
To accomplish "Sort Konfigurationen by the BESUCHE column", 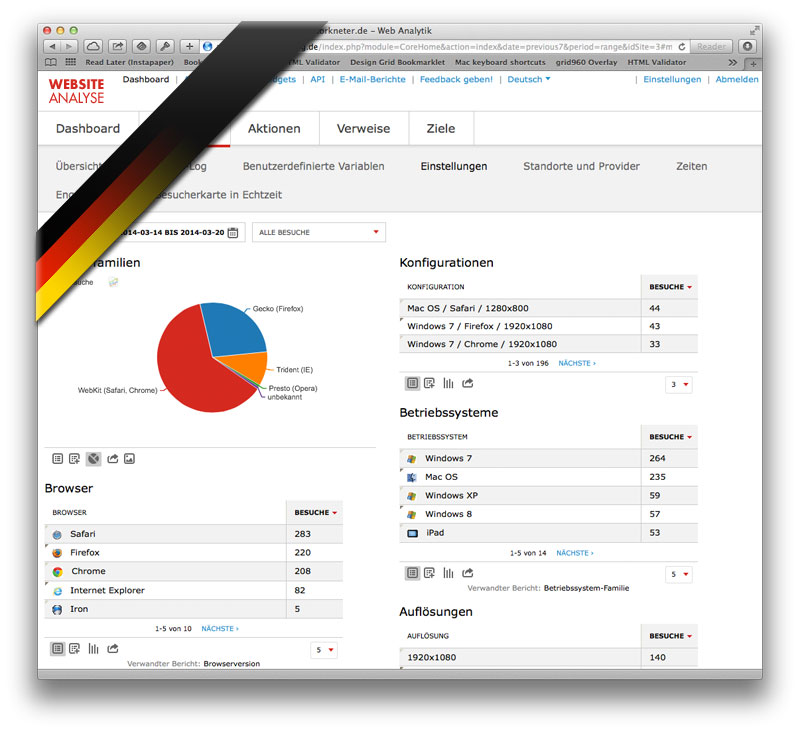I will tap(670, 287).
